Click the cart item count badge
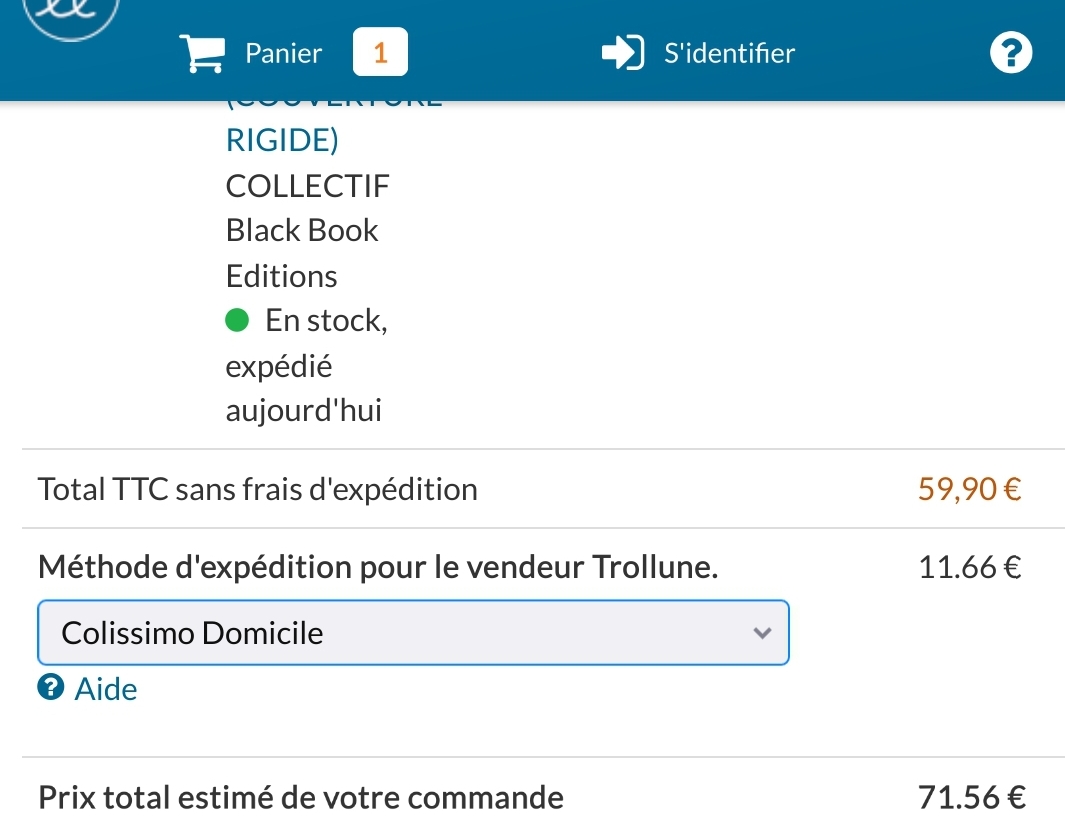This screenshot has height=838, width=1065. point(380,53)
